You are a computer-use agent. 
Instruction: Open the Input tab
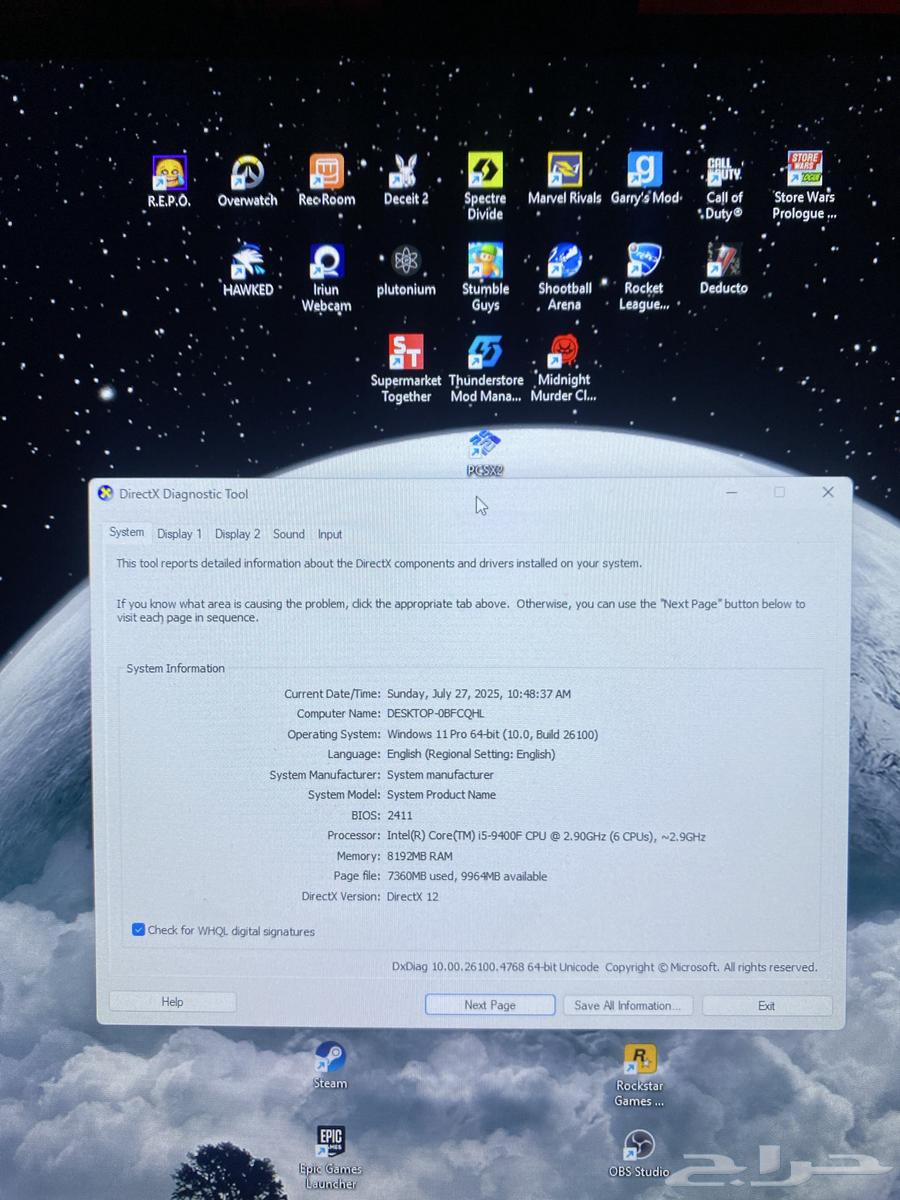330,534
